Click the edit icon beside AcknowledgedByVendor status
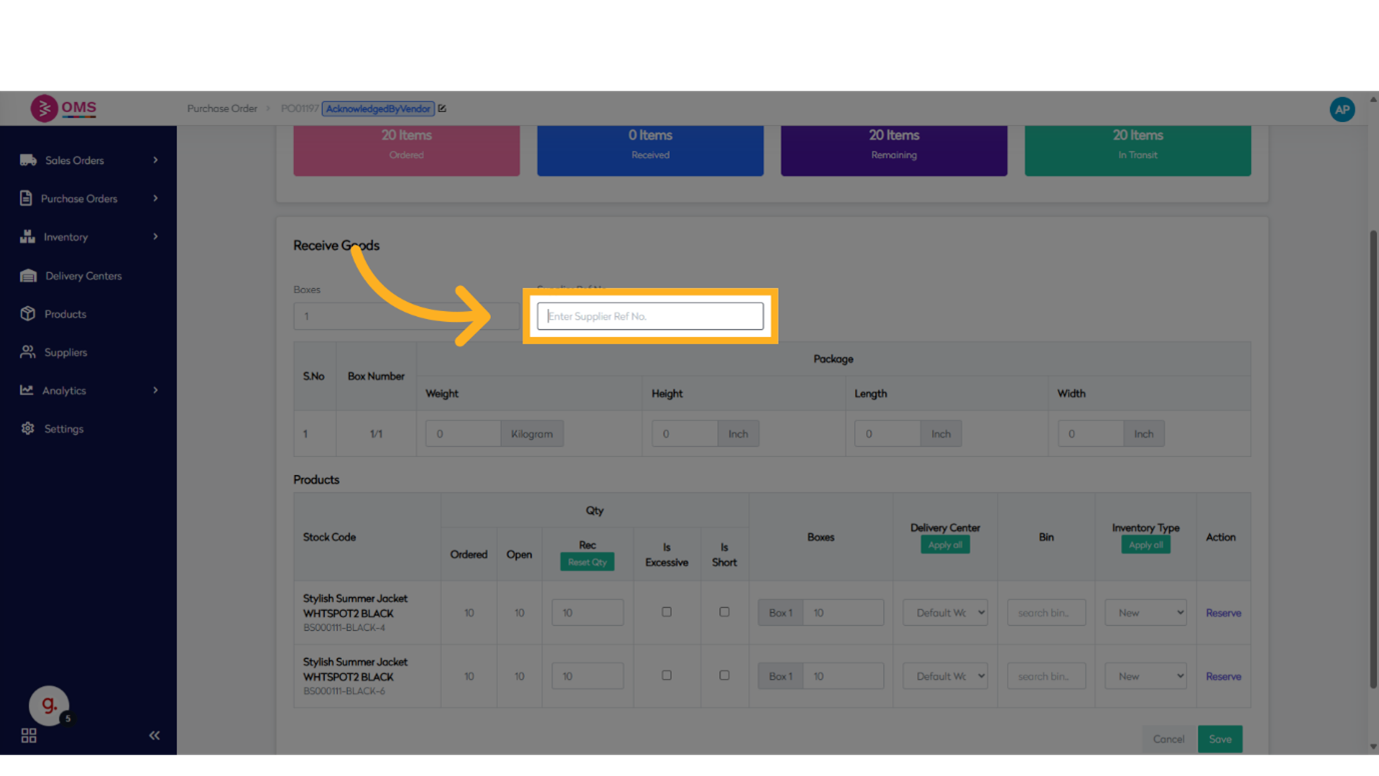Screen dimensions: 1379x776 point(442,109)
